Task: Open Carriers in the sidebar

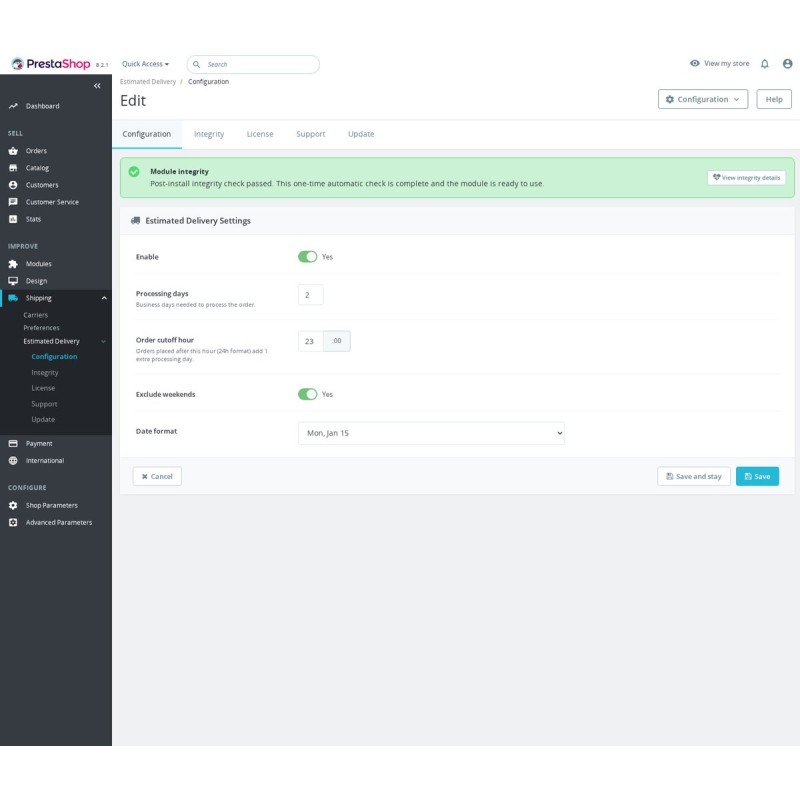Action: click(x=36, y=315)
